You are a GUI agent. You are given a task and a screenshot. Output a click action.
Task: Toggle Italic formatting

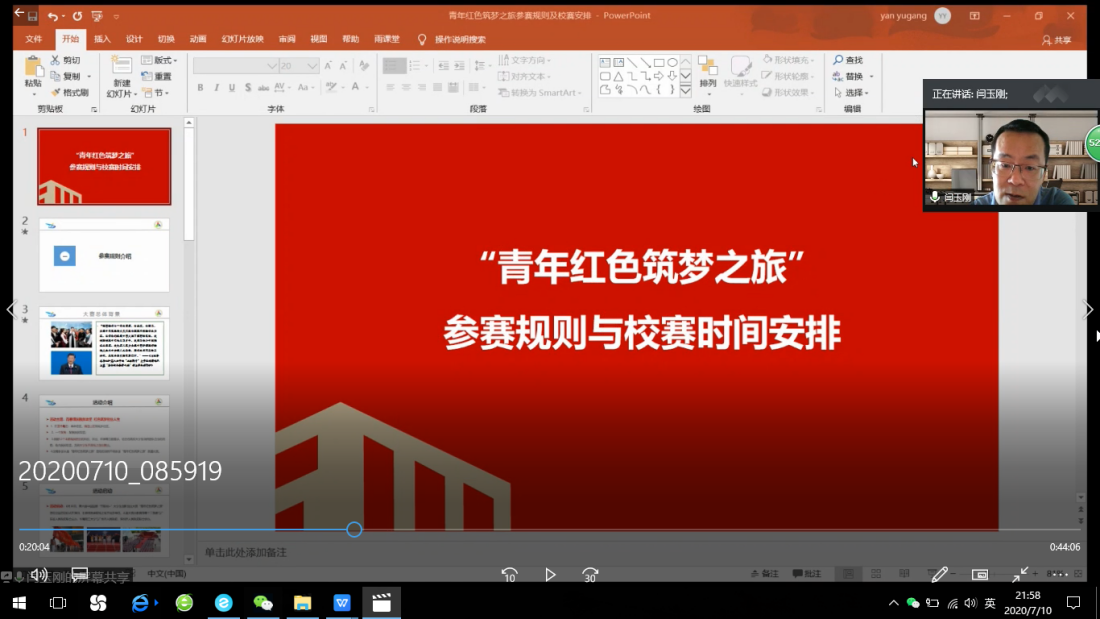tap(216, 88)
